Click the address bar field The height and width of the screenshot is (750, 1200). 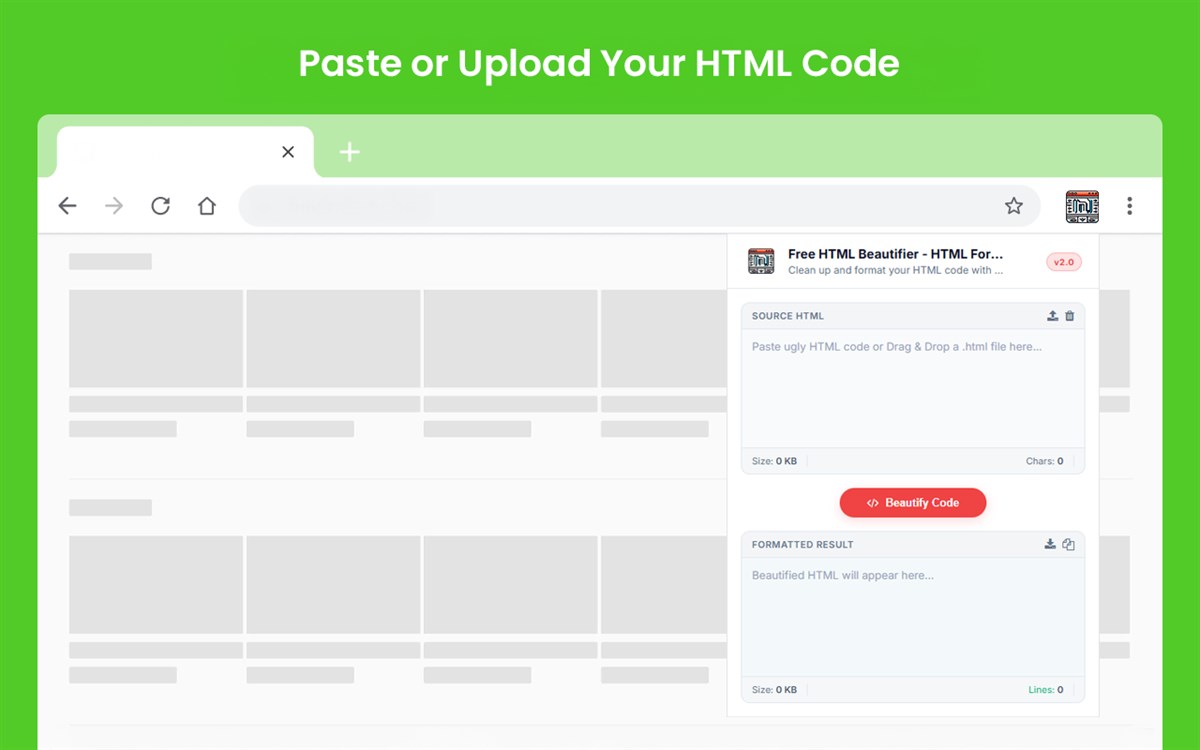(639, 206)
